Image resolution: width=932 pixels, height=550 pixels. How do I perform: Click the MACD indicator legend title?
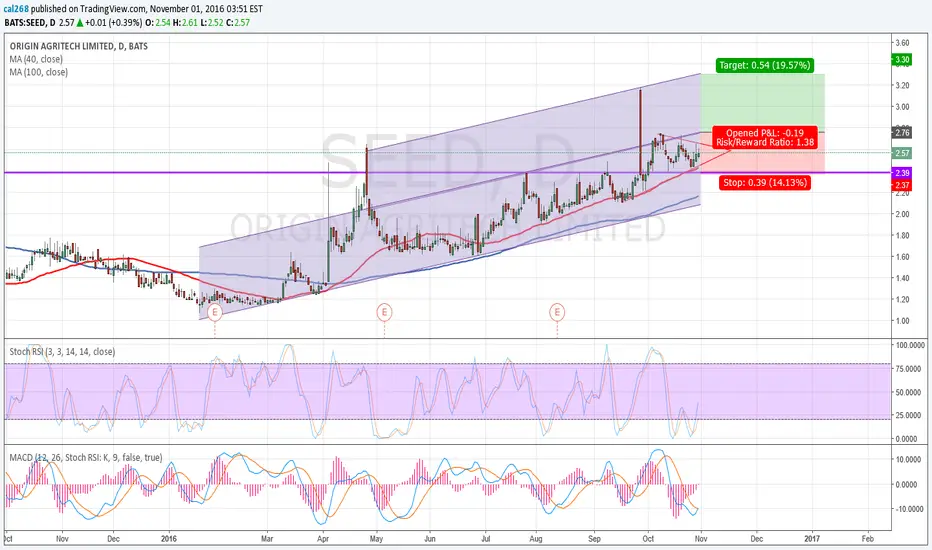coord(86,457)
